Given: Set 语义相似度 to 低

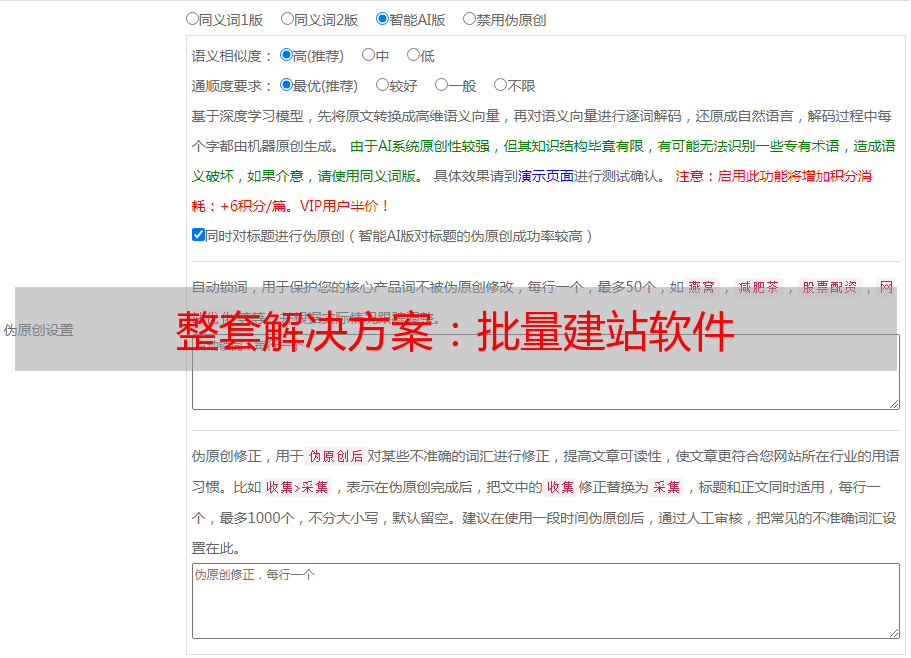Looking at the screenshot, I should pyautogui.click(x=413, y=56).
